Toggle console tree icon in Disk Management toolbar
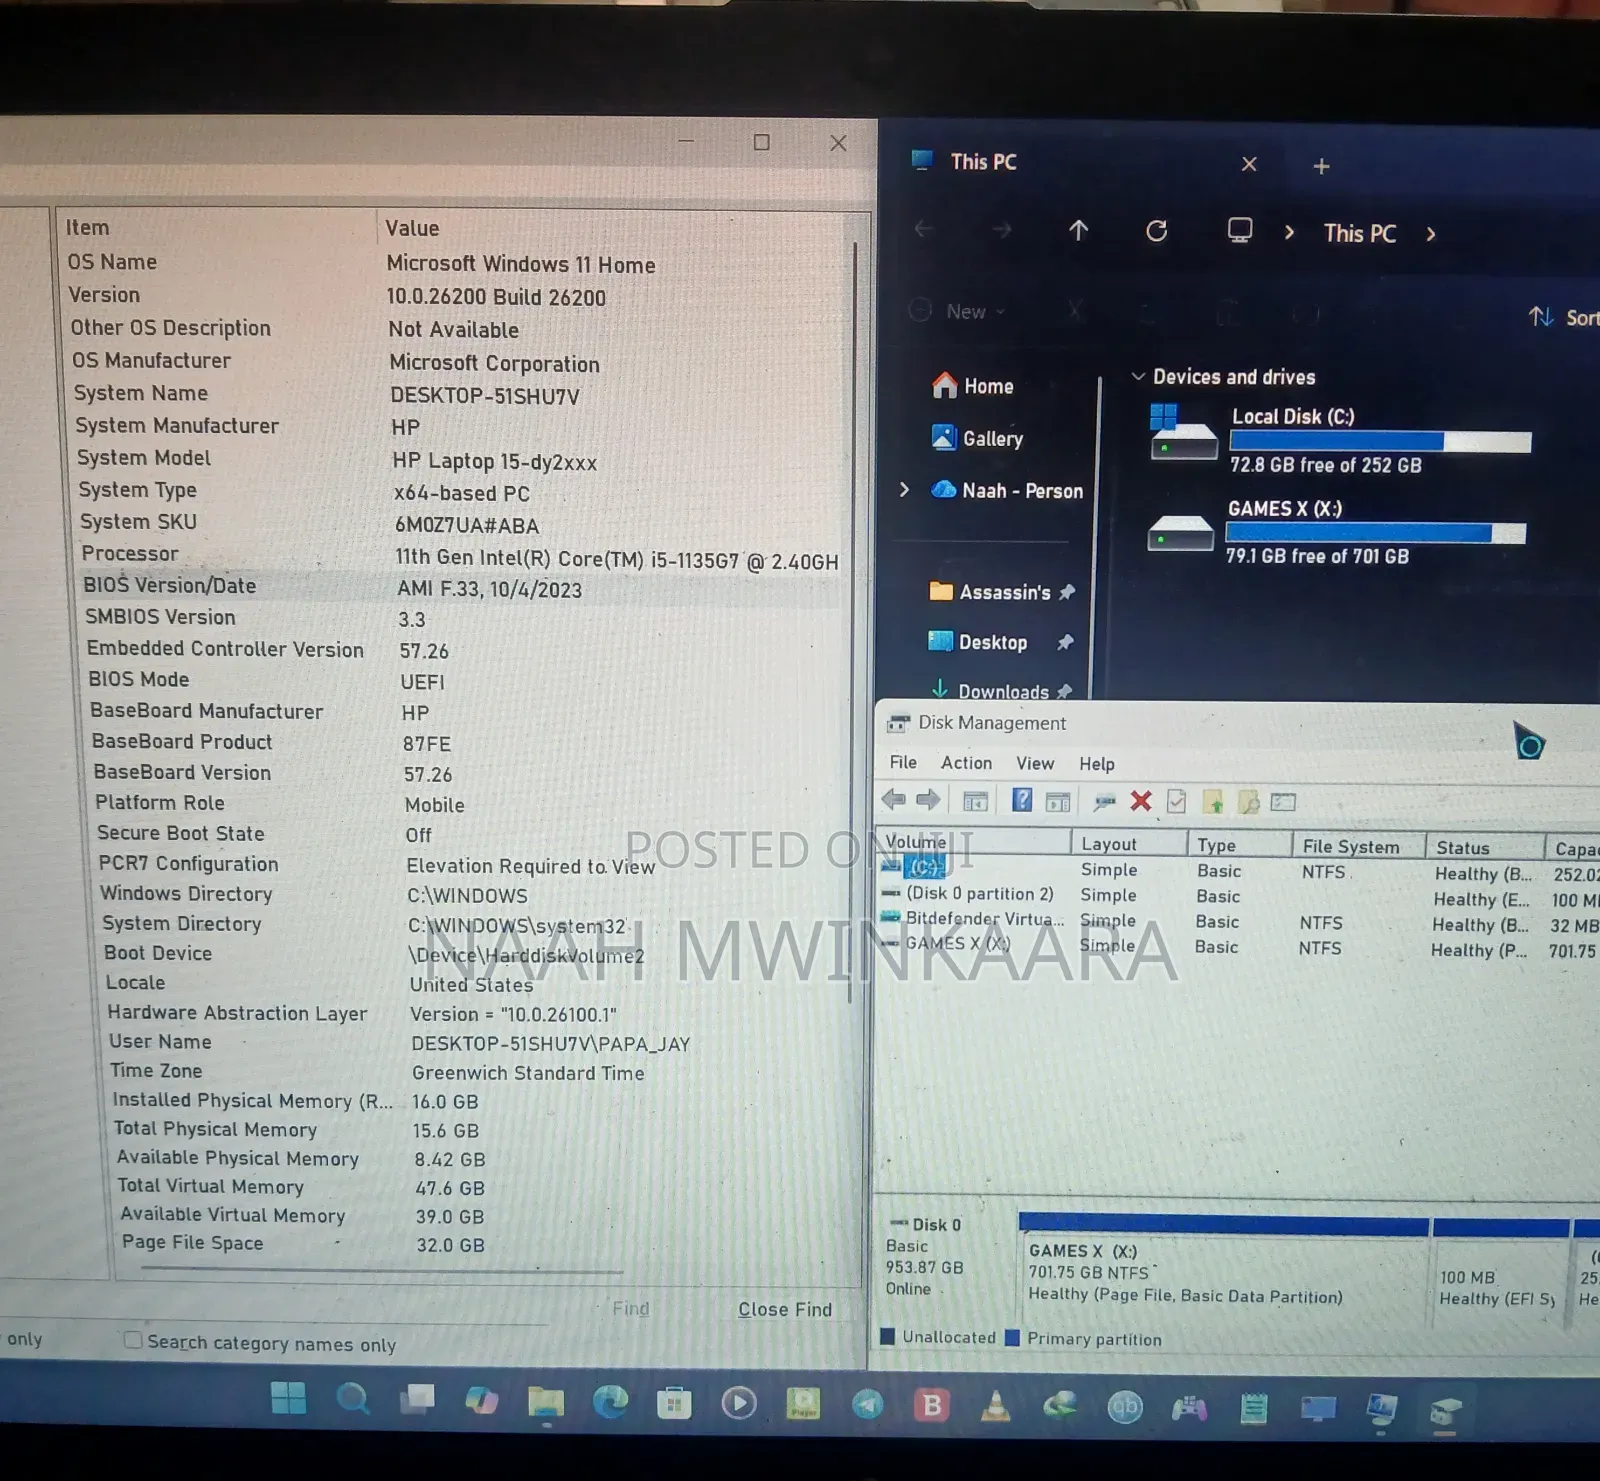 coord(975,801)
